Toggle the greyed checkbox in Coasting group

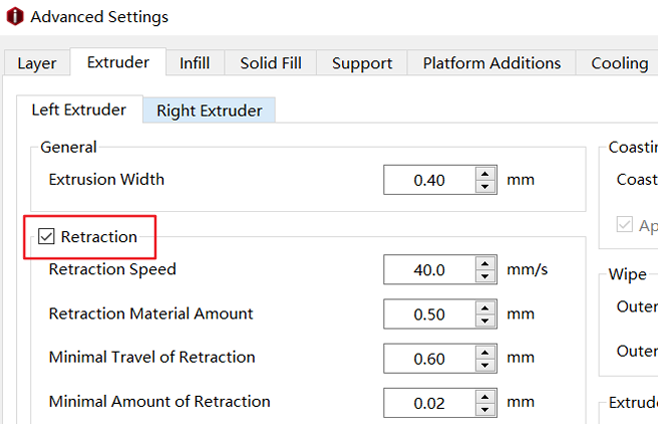[624, 224]
